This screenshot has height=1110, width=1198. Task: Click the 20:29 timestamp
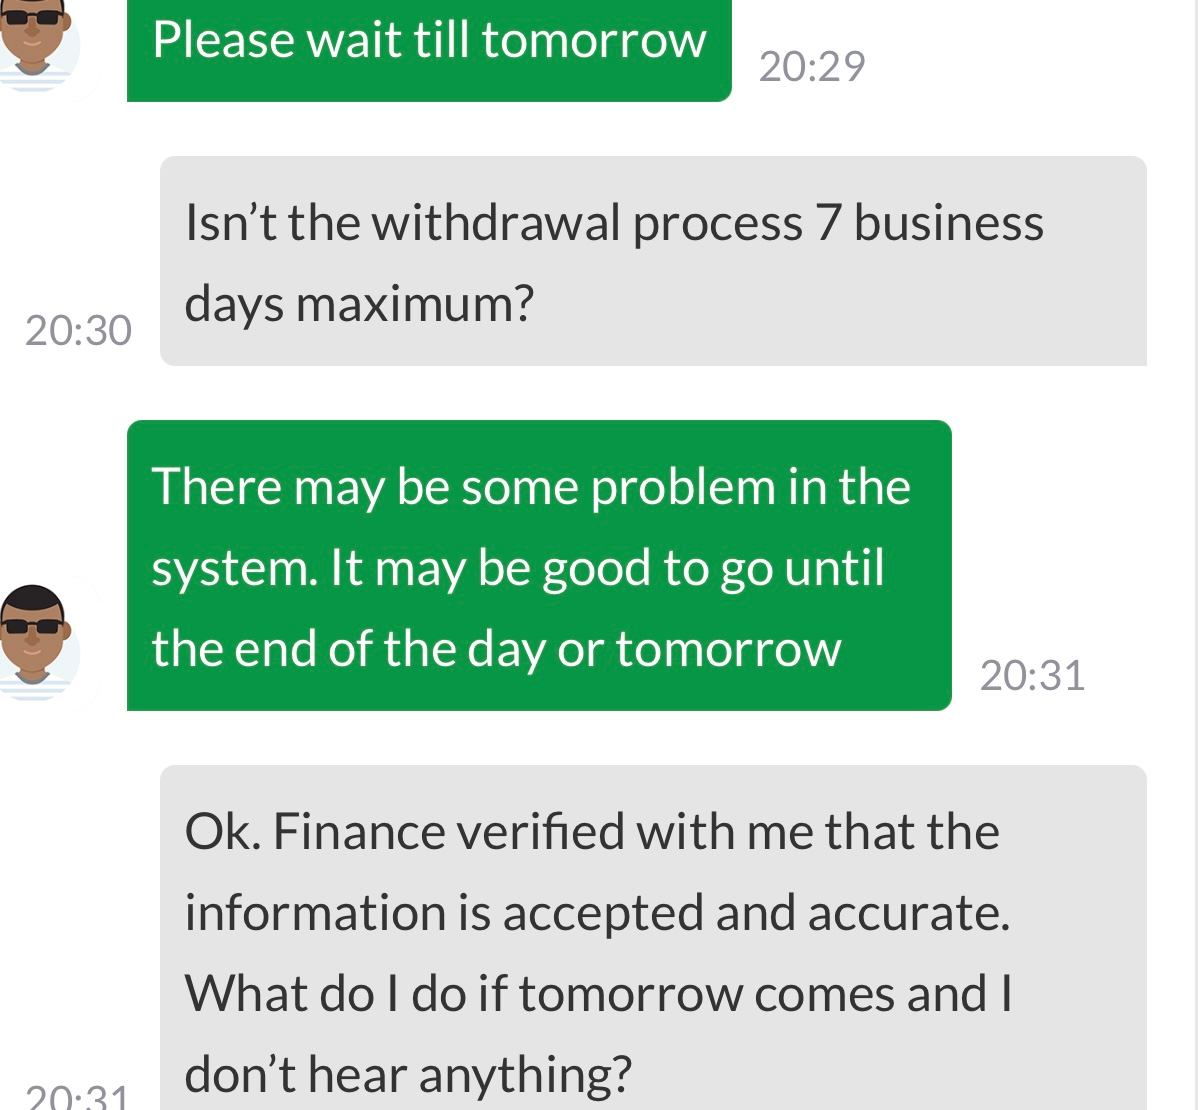812,67
